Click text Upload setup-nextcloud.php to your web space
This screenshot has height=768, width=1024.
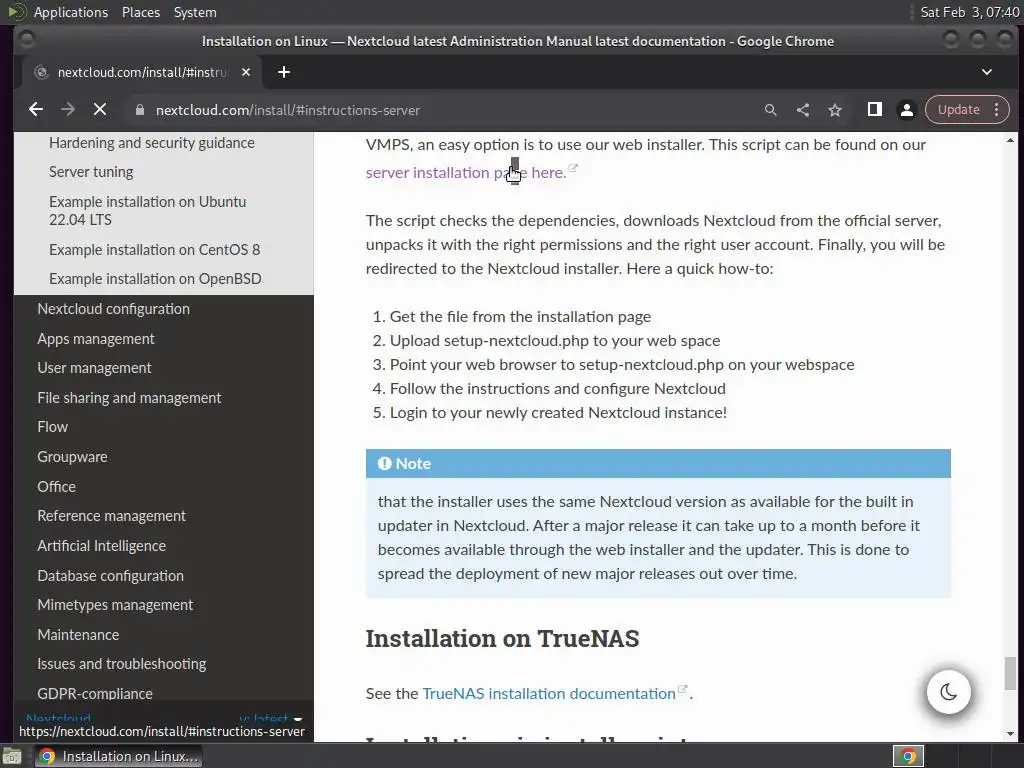tap(554, 341)
